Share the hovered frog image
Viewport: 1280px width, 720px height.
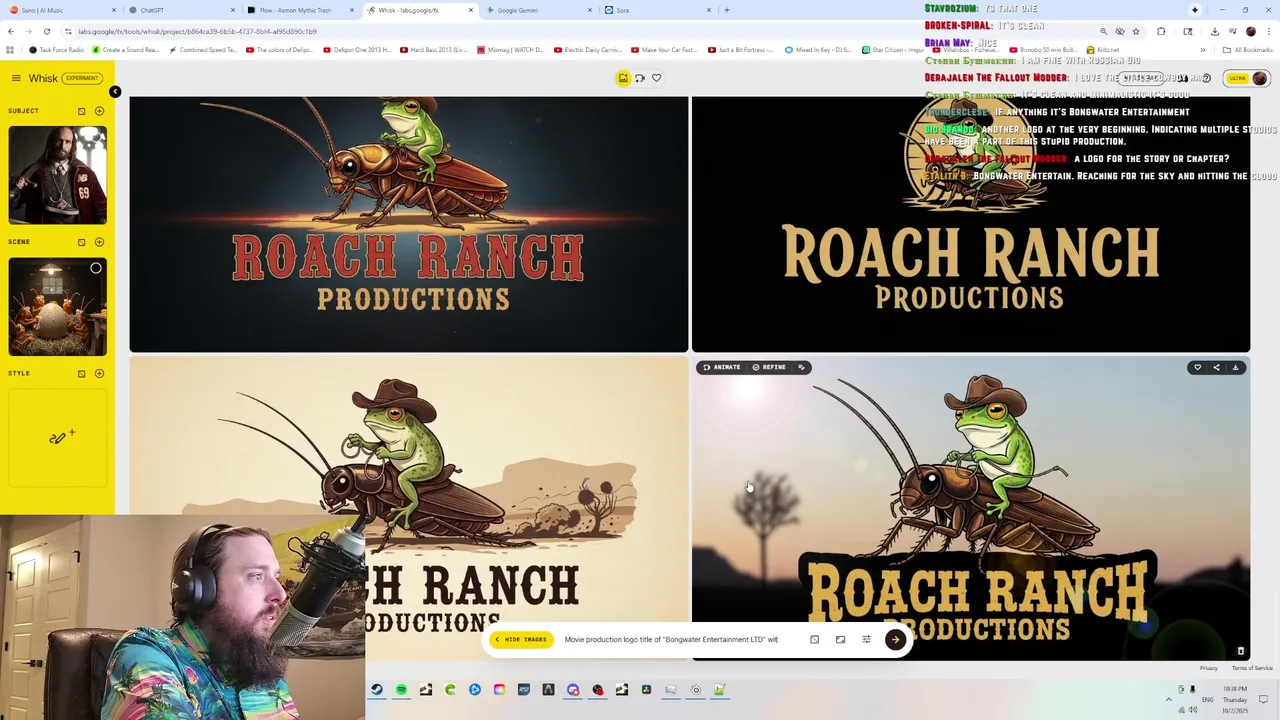(1216, 368)
